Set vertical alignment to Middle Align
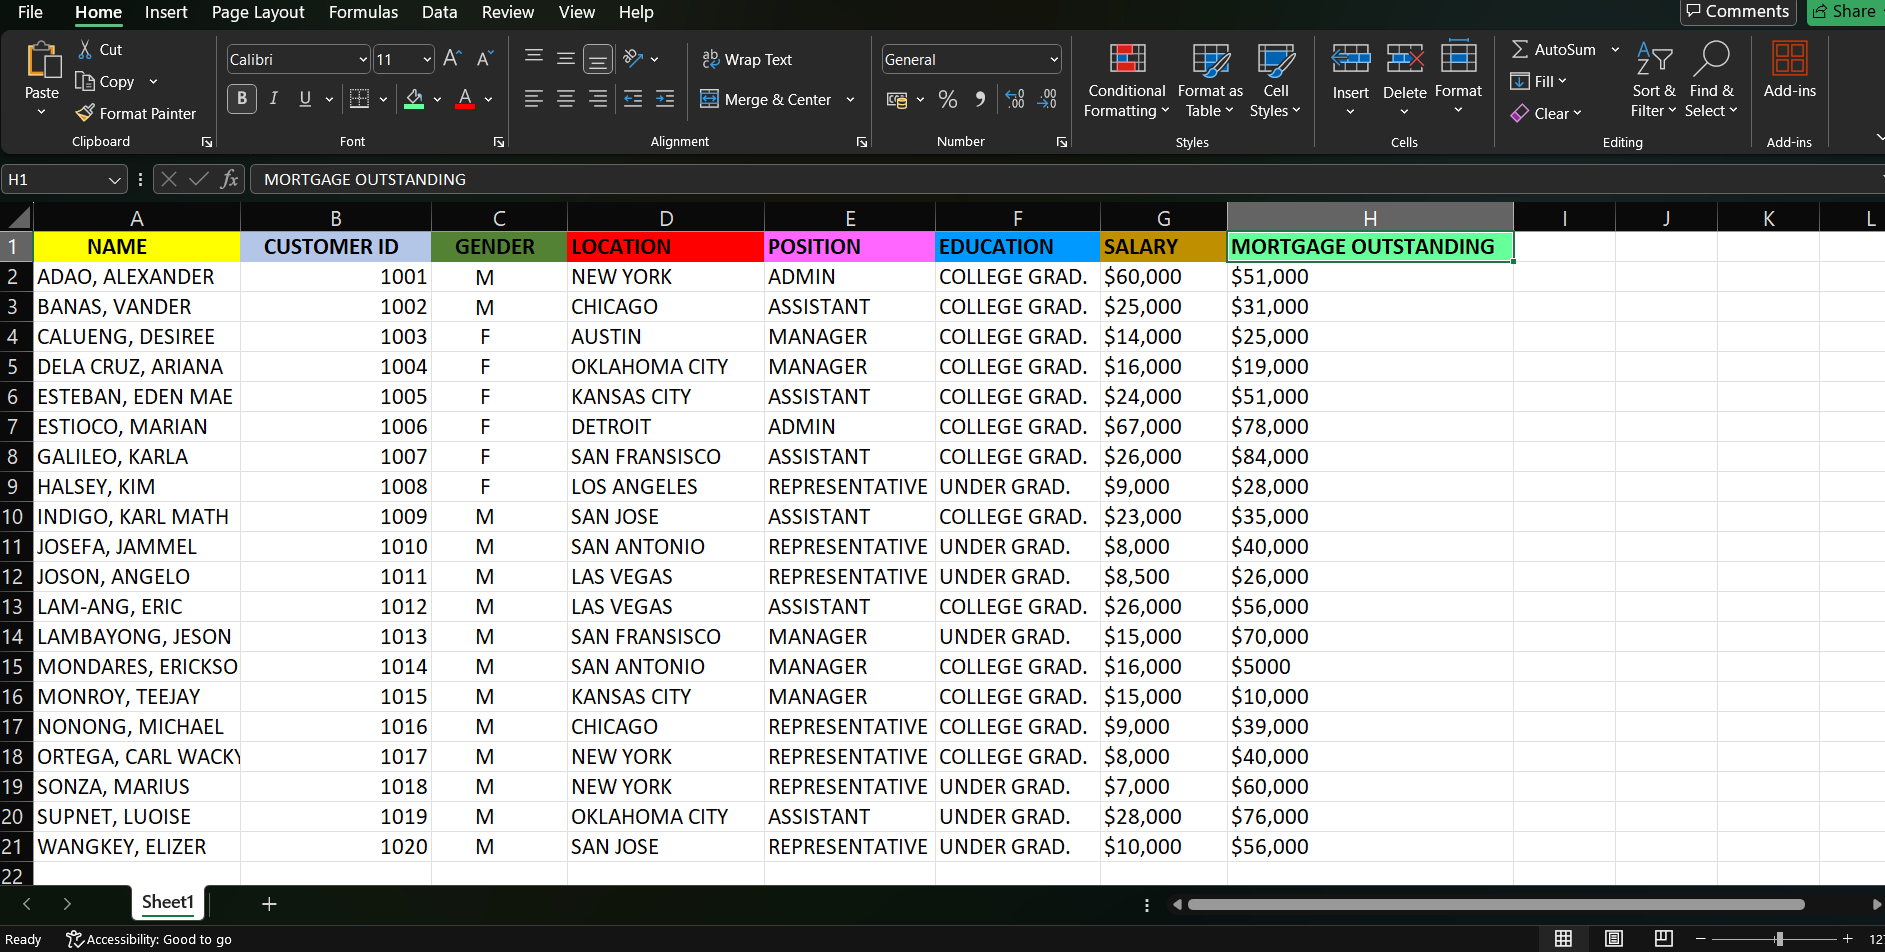 (566, 58)
